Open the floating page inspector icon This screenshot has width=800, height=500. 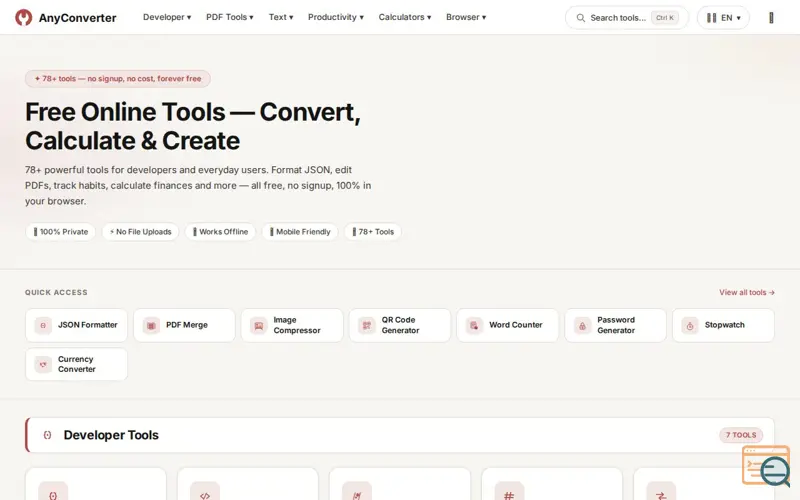(766, 466)
